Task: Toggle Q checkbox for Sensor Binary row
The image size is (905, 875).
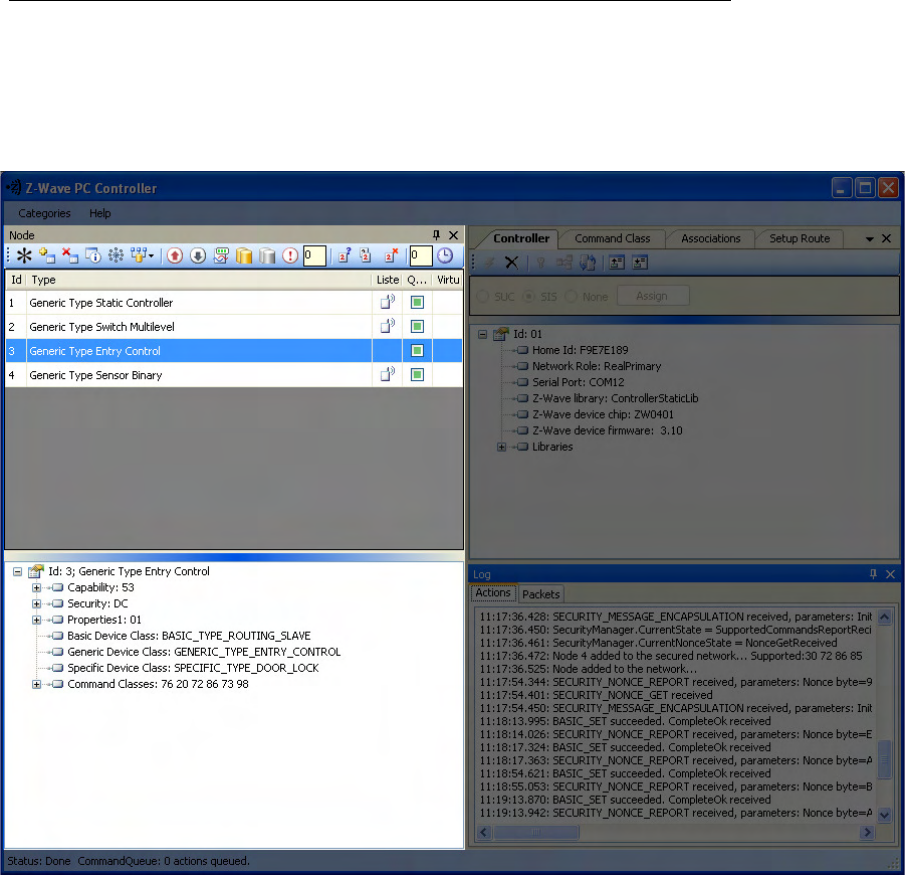Action: point(417,375)
